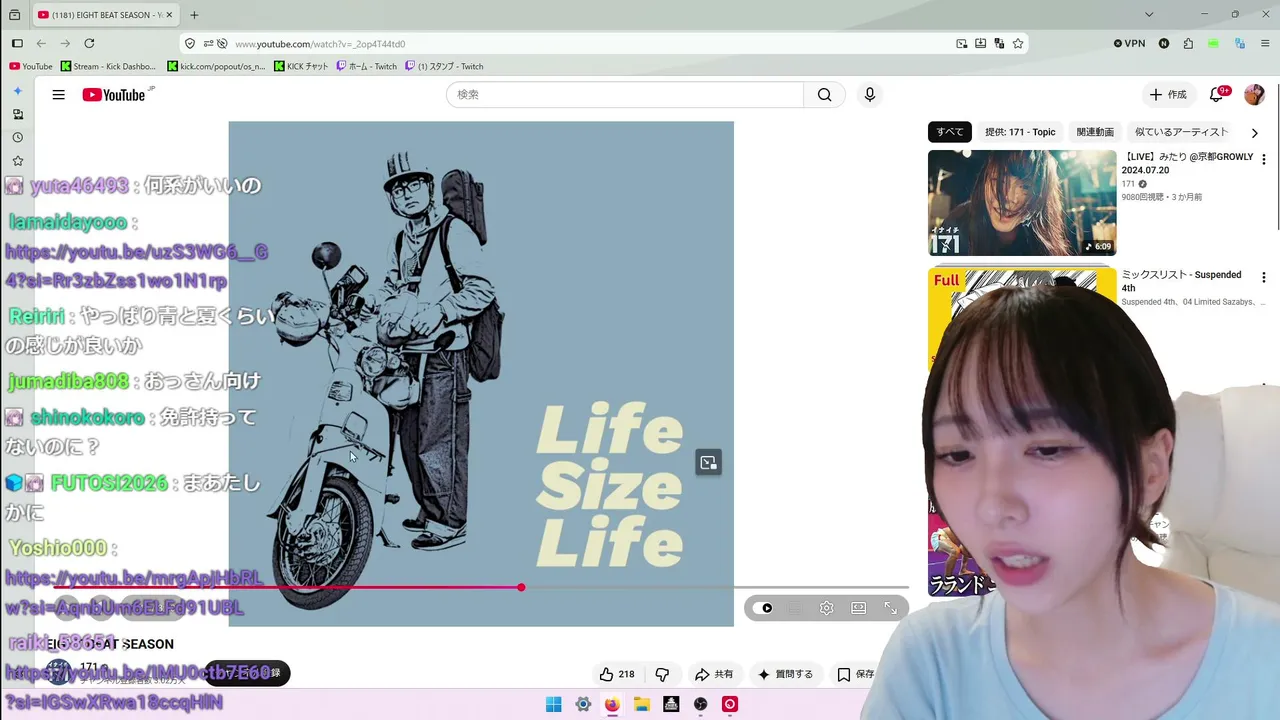This screenshot has height=720, width=1280.
Task: Open the Stream - Kick Dashboard bookmark
Action: pos(108,67)
